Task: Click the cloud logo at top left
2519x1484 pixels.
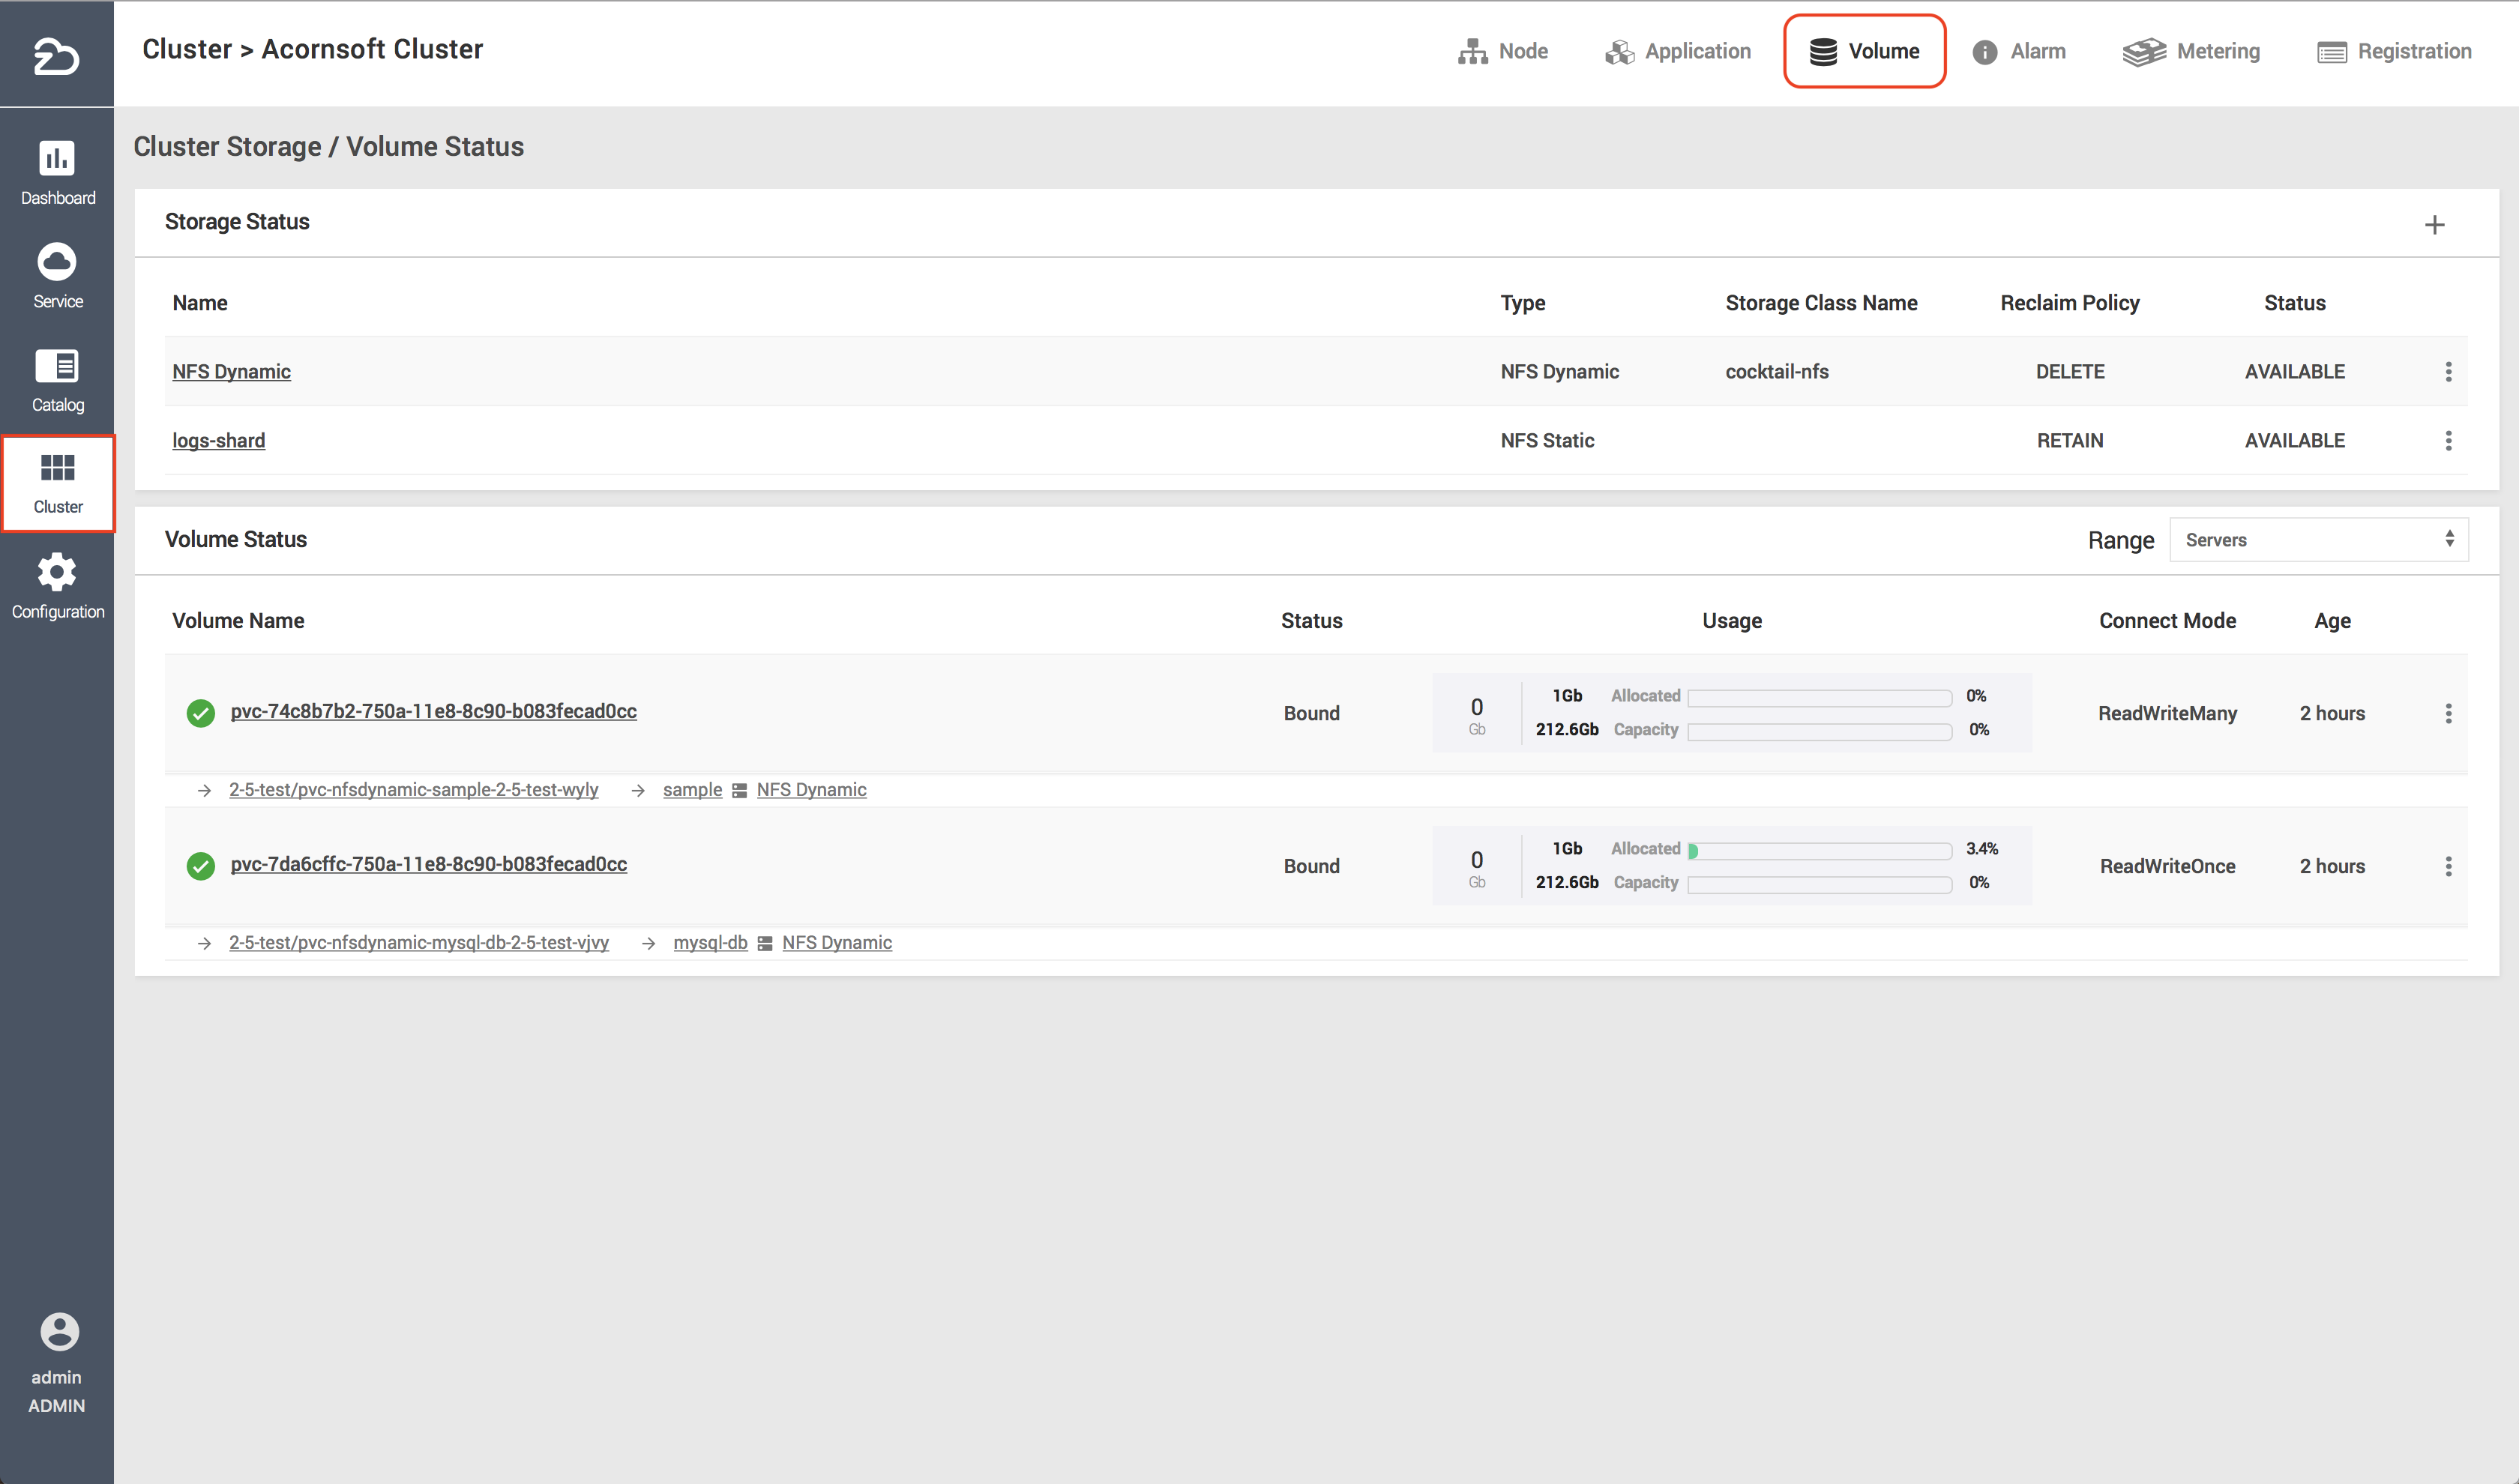Action: click(56, 56)
